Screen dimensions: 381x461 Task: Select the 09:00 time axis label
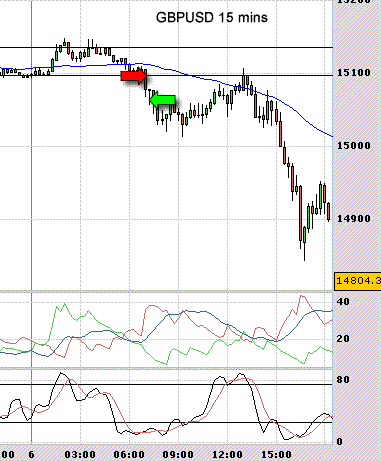tap(178, 454)
